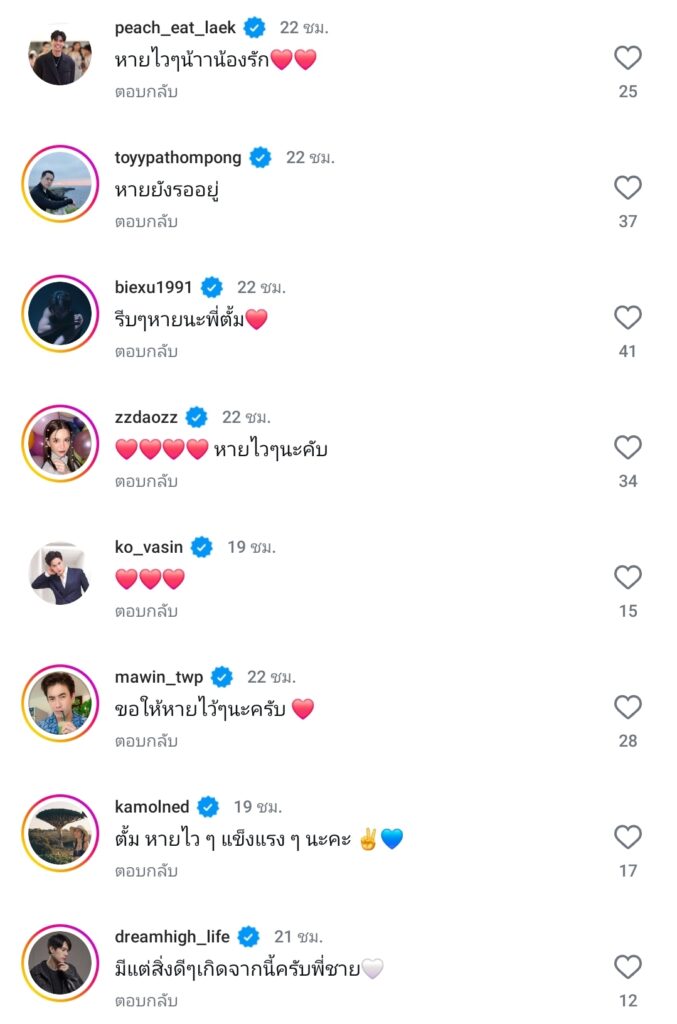This screenshot has height=1024, width=677.
Task: Heart the dreamhigh_life comment
Action: pos(627,967)
